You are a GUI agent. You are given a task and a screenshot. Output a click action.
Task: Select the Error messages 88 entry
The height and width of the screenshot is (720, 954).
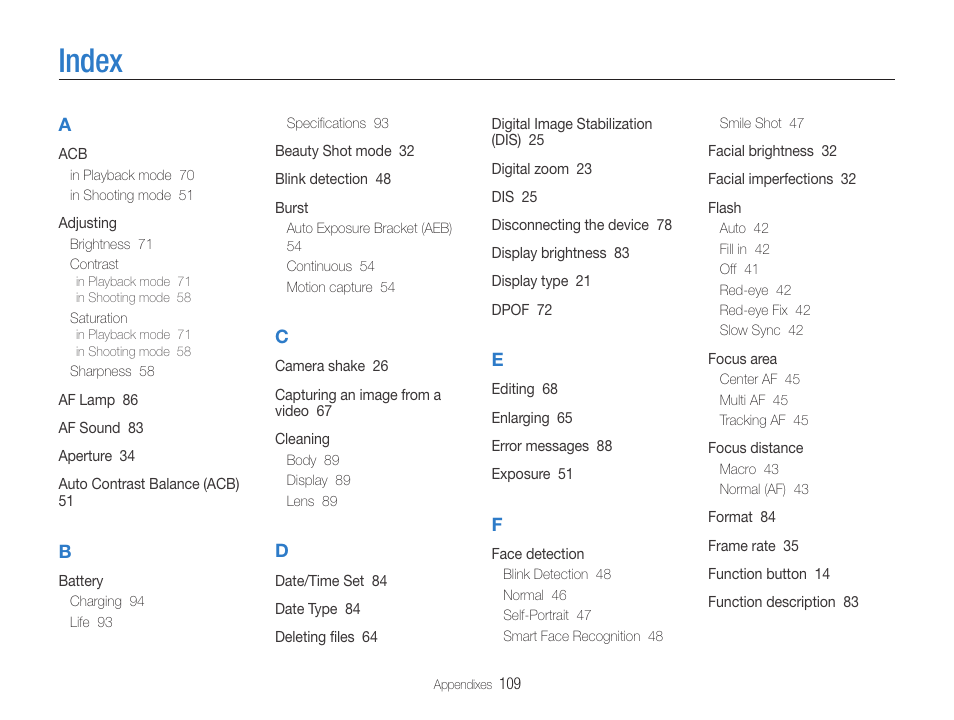[x=552, y=446]
